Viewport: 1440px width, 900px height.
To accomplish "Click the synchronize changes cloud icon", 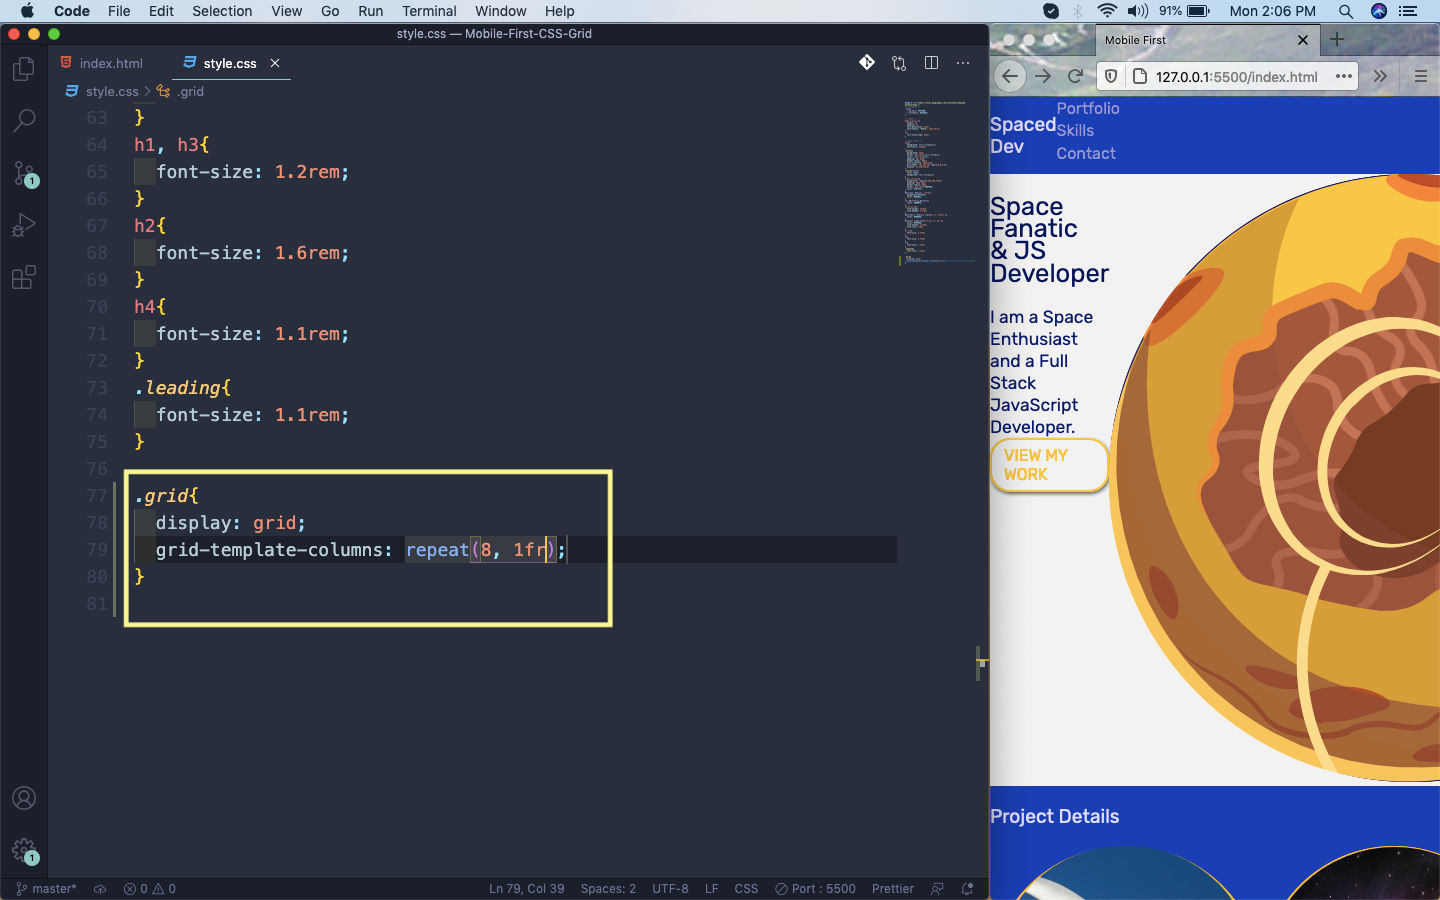I will pyautogui.click(x=100, y=888).
